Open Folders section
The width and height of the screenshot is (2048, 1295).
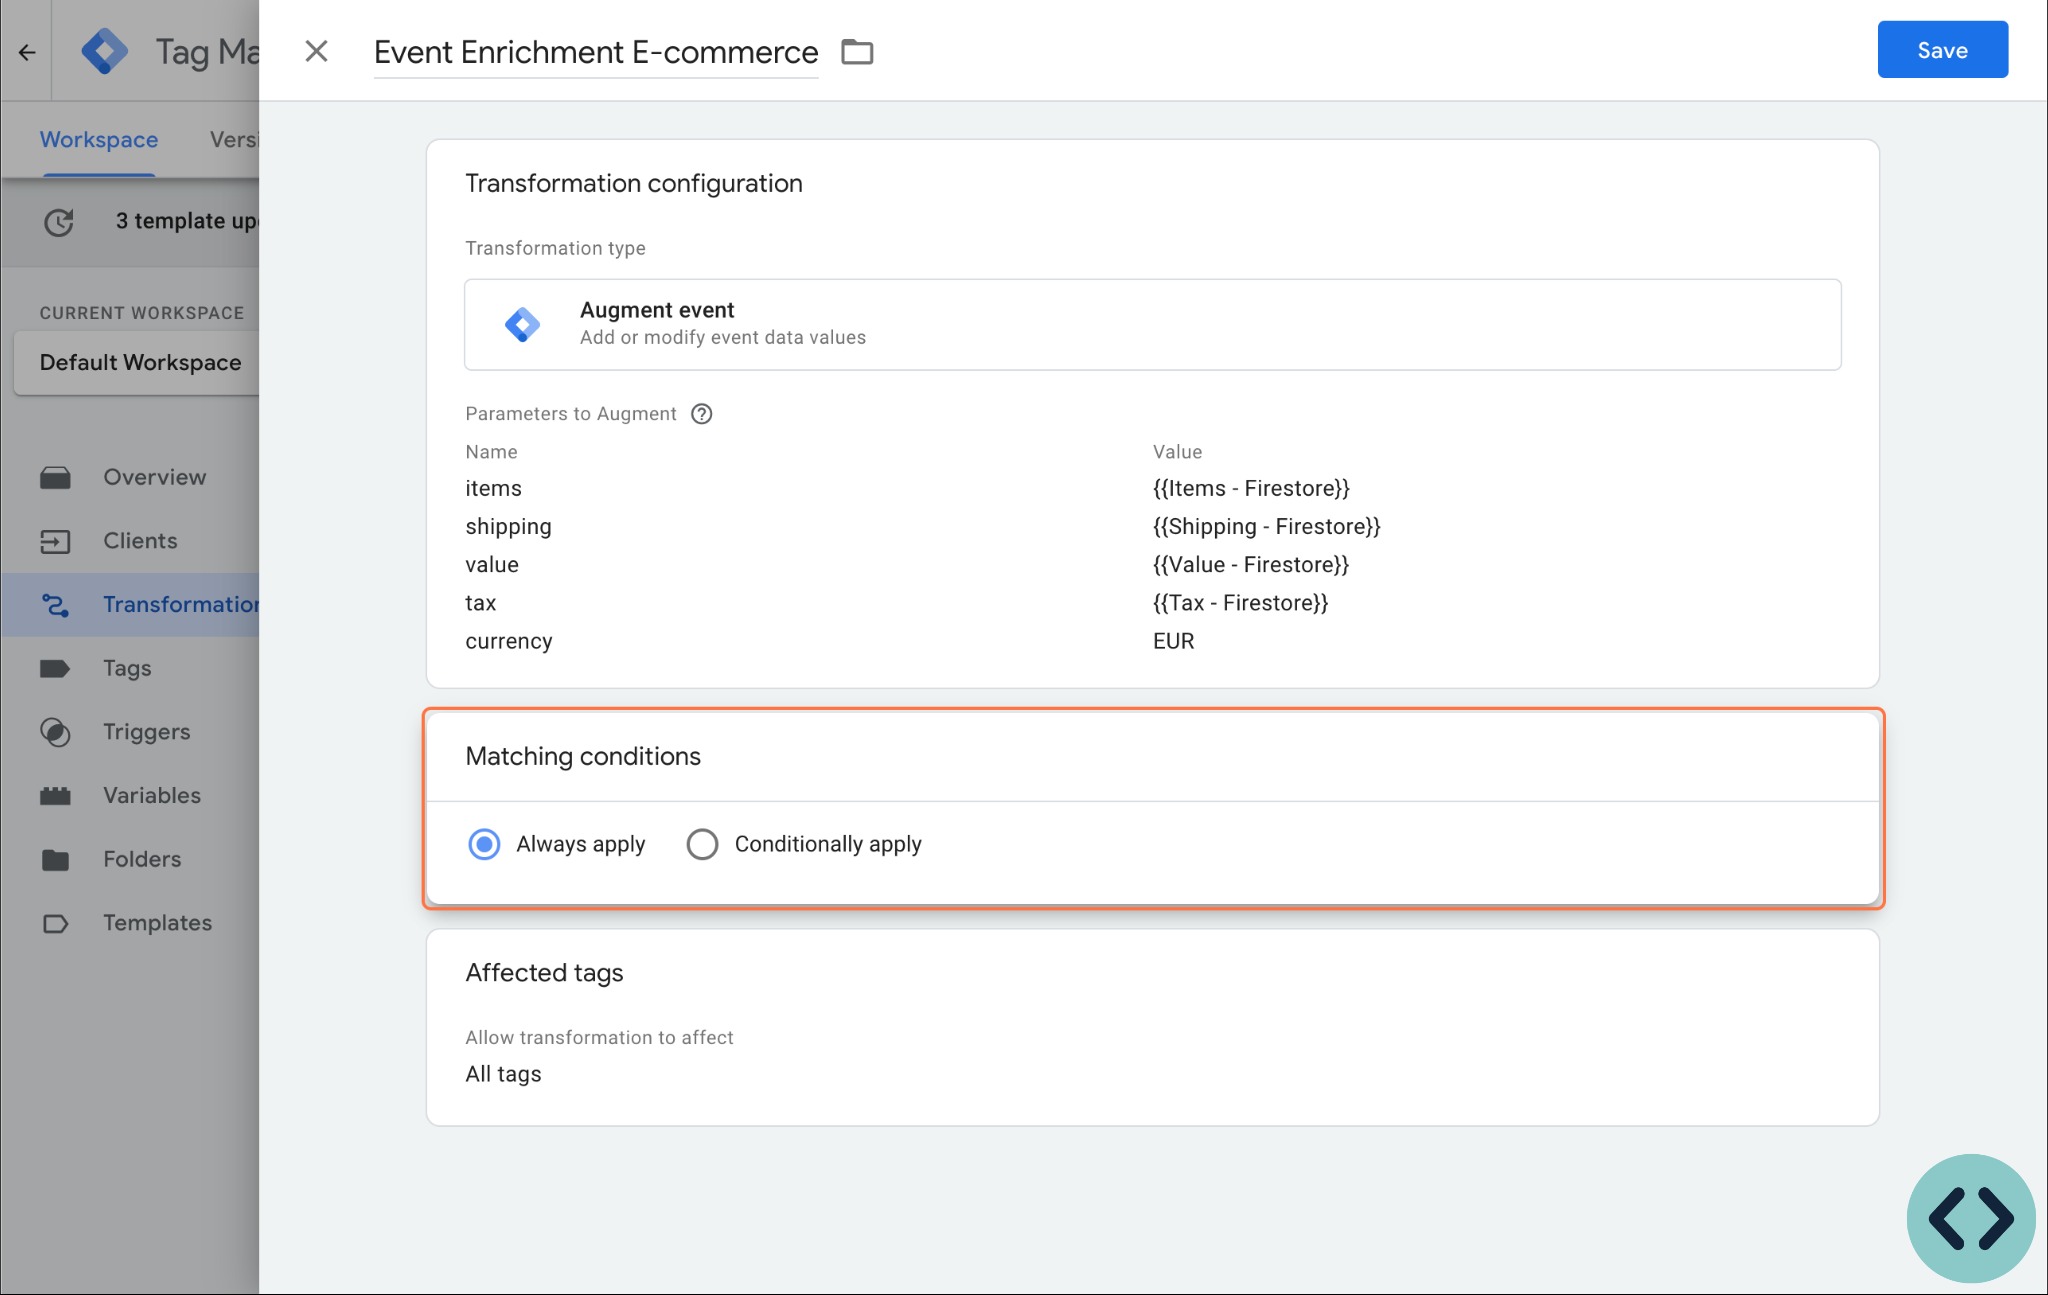pos(142,859)
